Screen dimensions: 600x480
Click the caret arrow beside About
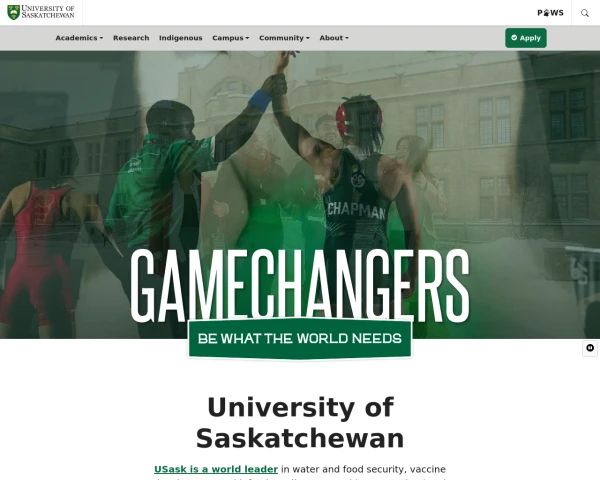pyautogui.click(x=347, y=38)
